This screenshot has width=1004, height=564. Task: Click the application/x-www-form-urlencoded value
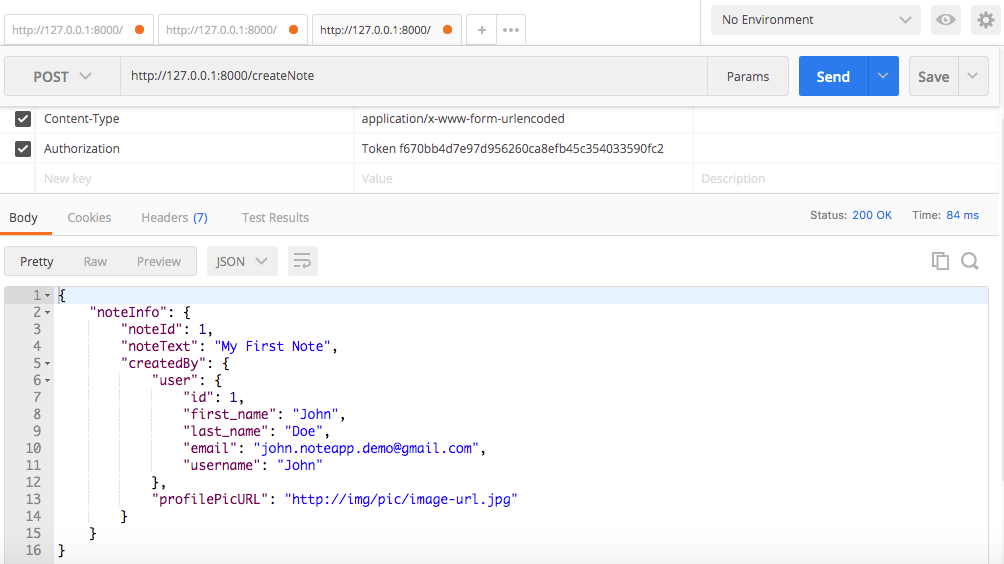pyautogui.click(x=463, y=118)
